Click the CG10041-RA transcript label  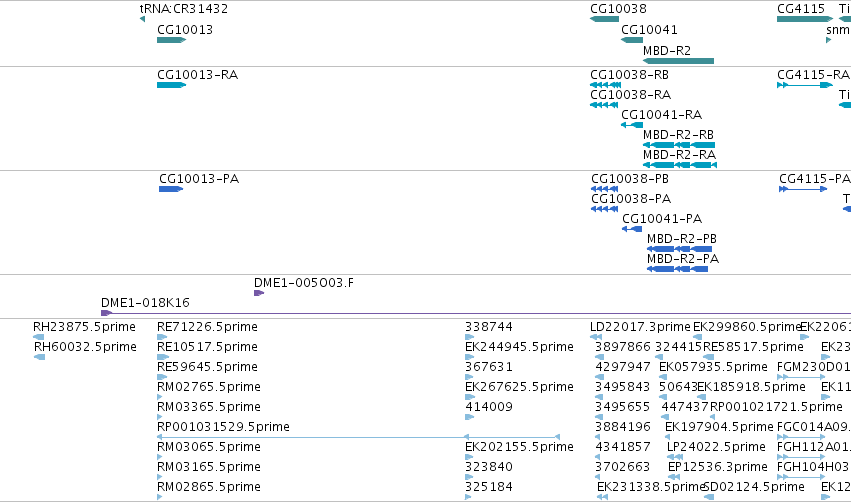662,115
